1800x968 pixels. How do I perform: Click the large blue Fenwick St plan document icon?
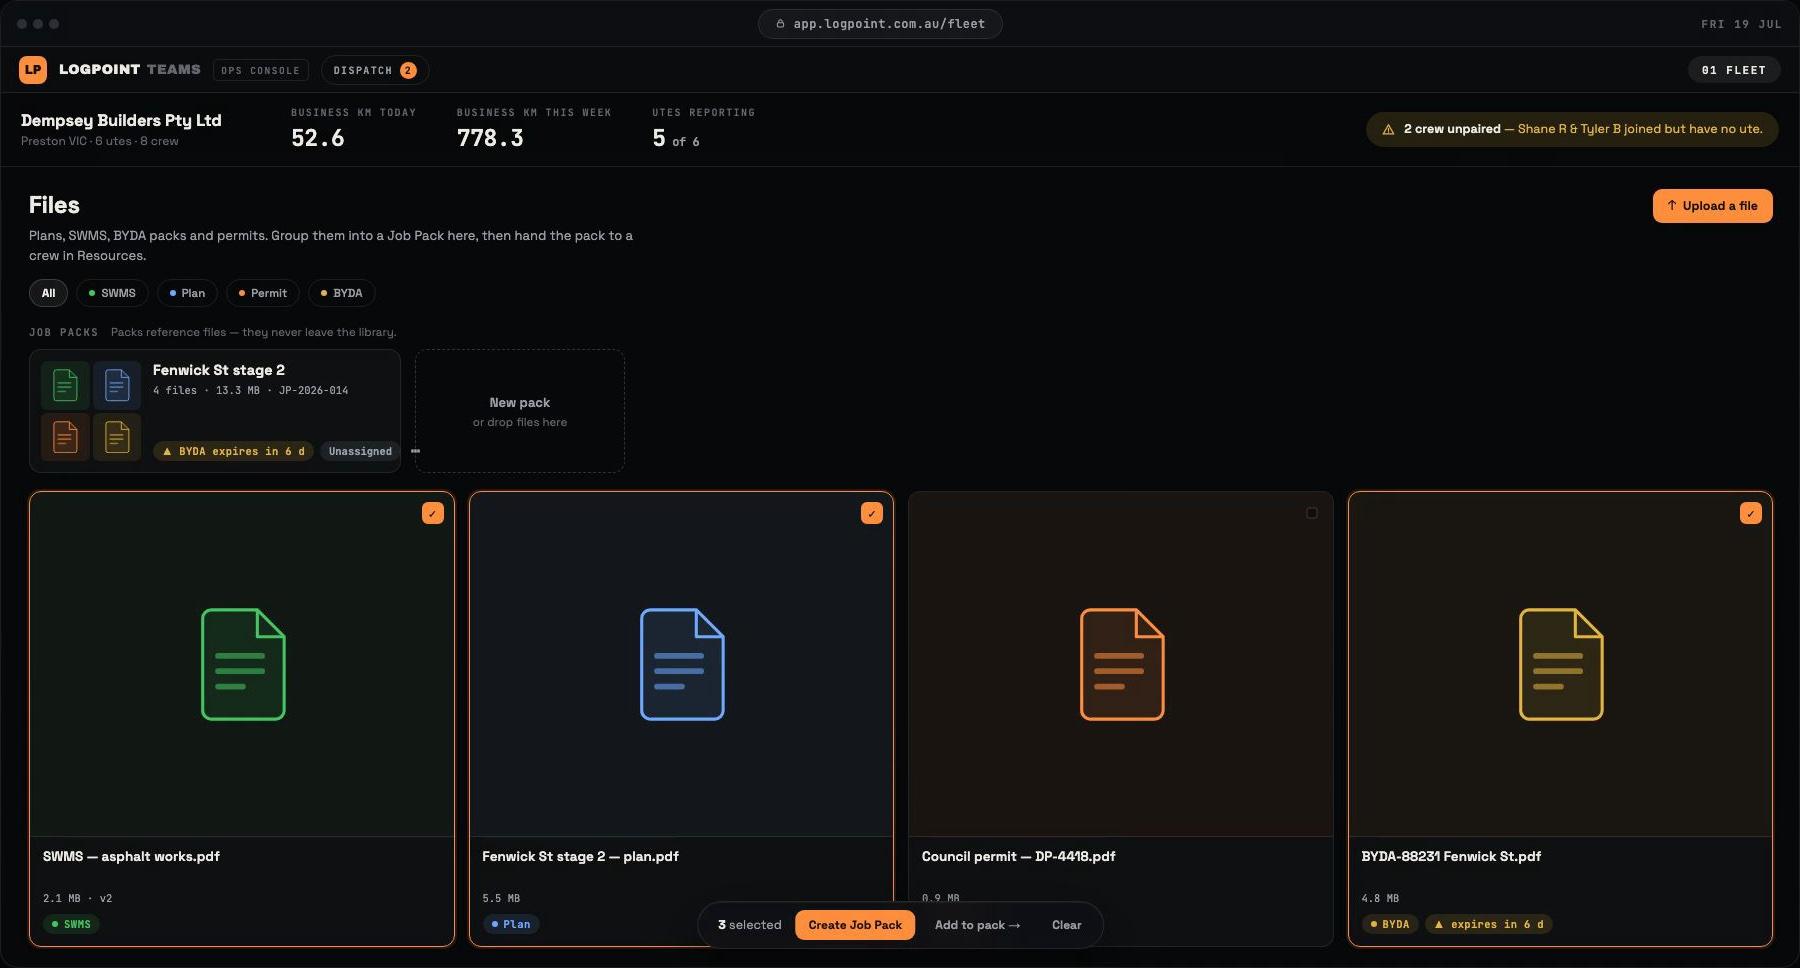(x=682, y=664)
